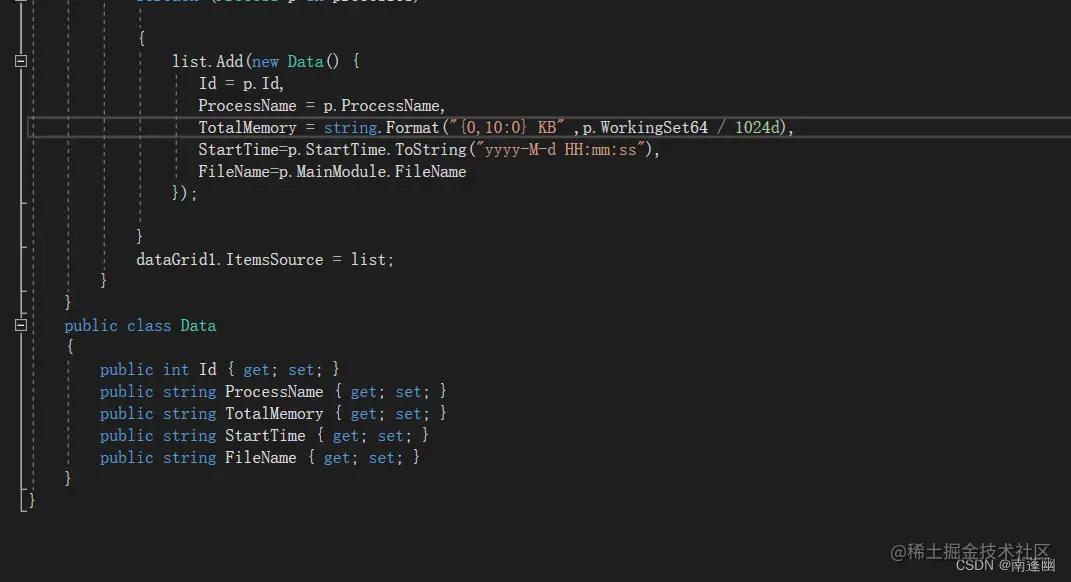
Task: Click 'p.WorkingSet64 / 1024d' expression
Action: pyautogui.click(x=681, y=128)
